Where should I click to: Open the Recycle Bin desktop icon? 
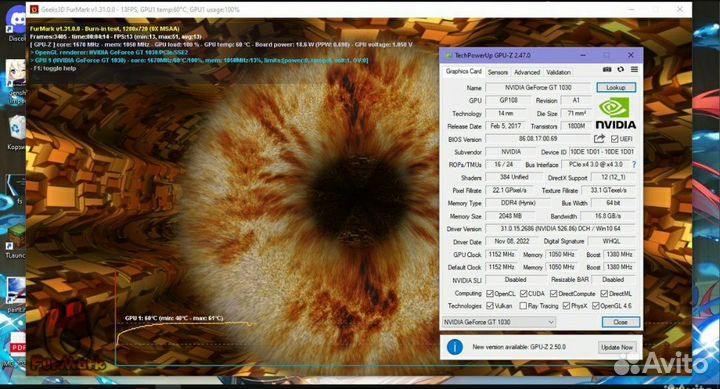16,133
